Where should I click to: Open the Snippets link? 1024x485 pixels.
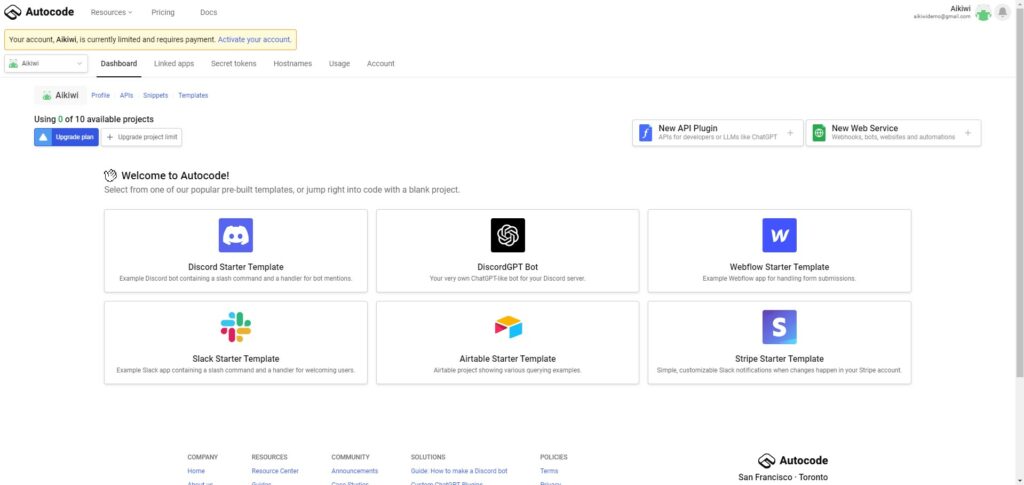tap(155, 95)
